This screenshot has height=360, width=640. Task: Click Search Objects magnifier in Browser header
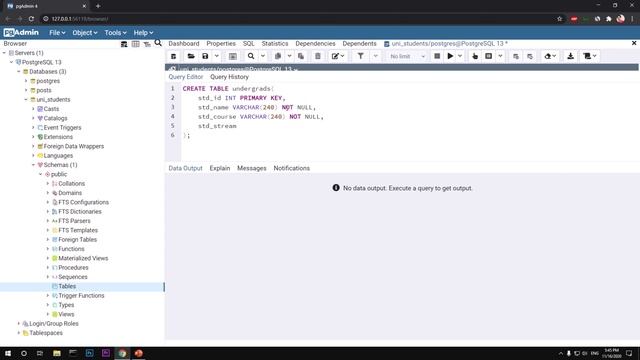(x=158, y=43)
